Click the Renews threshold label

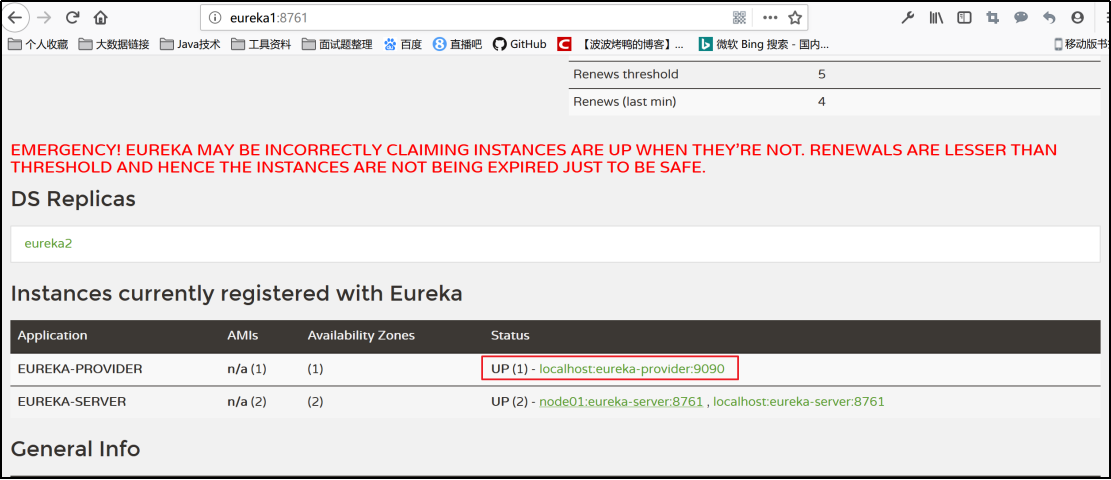[626, 74]
